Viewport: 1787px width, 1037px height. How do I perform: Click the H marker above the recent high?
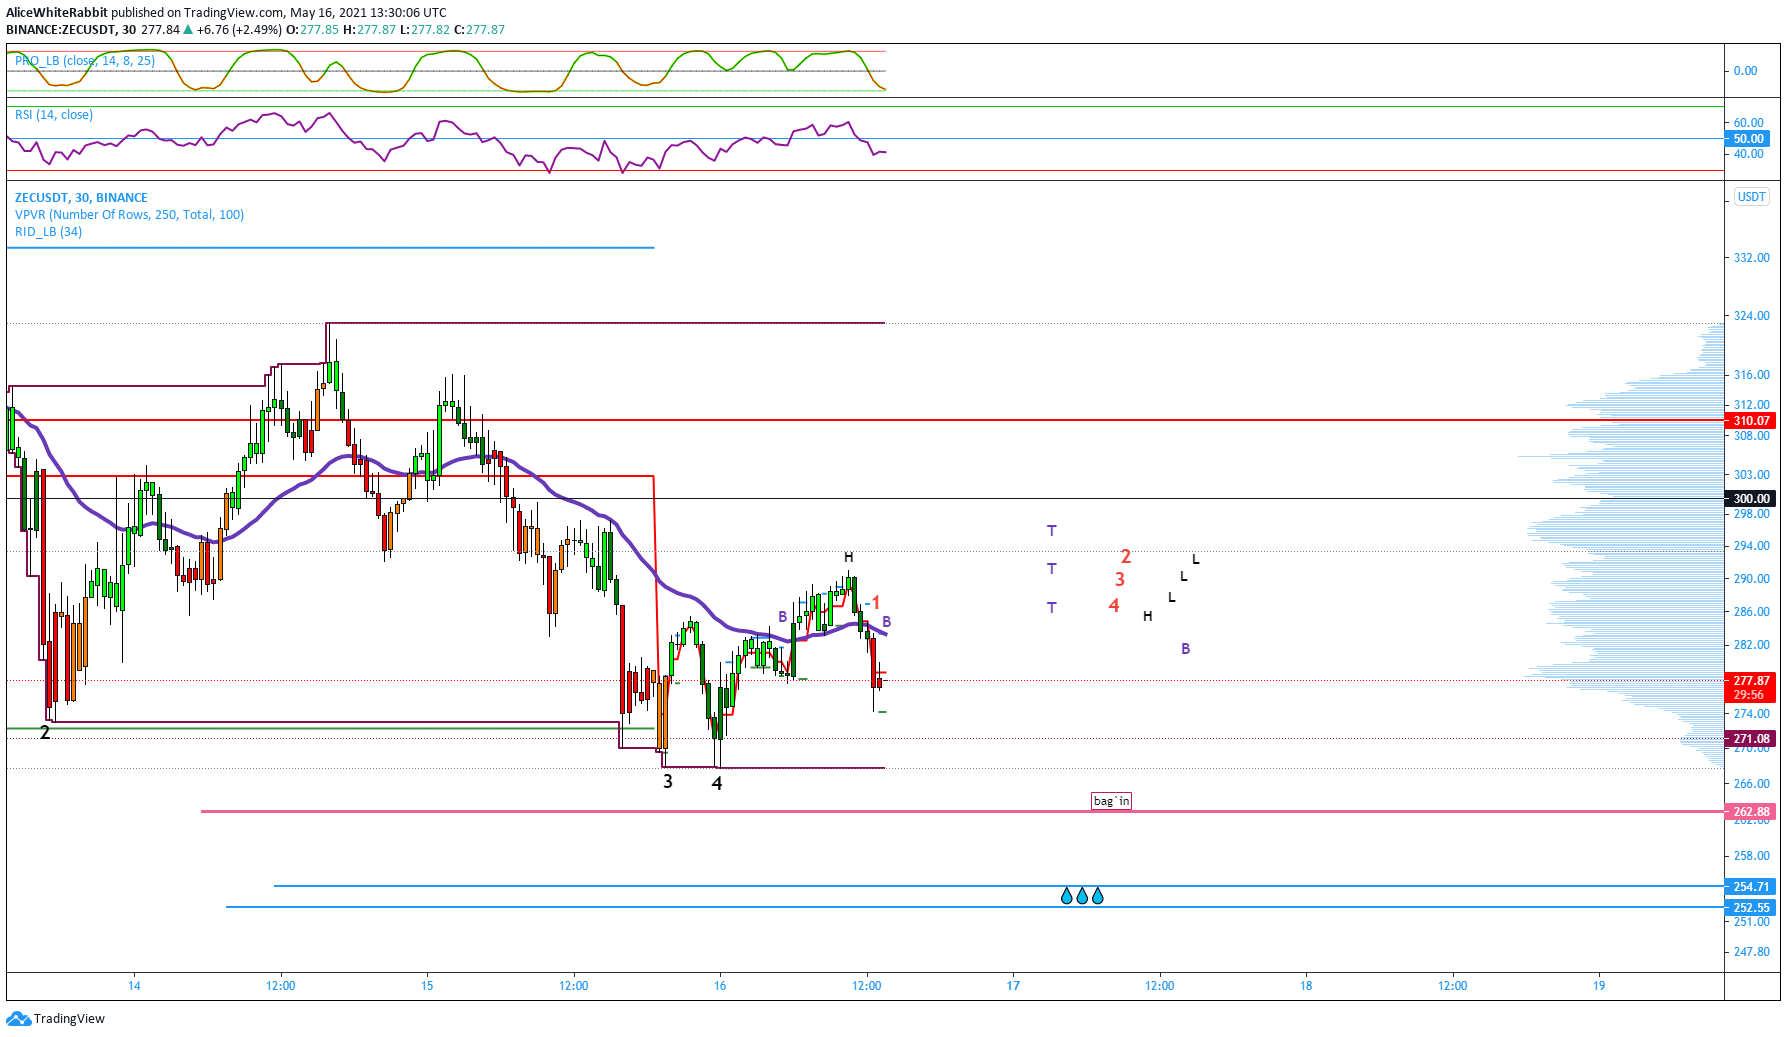[848, 557]
